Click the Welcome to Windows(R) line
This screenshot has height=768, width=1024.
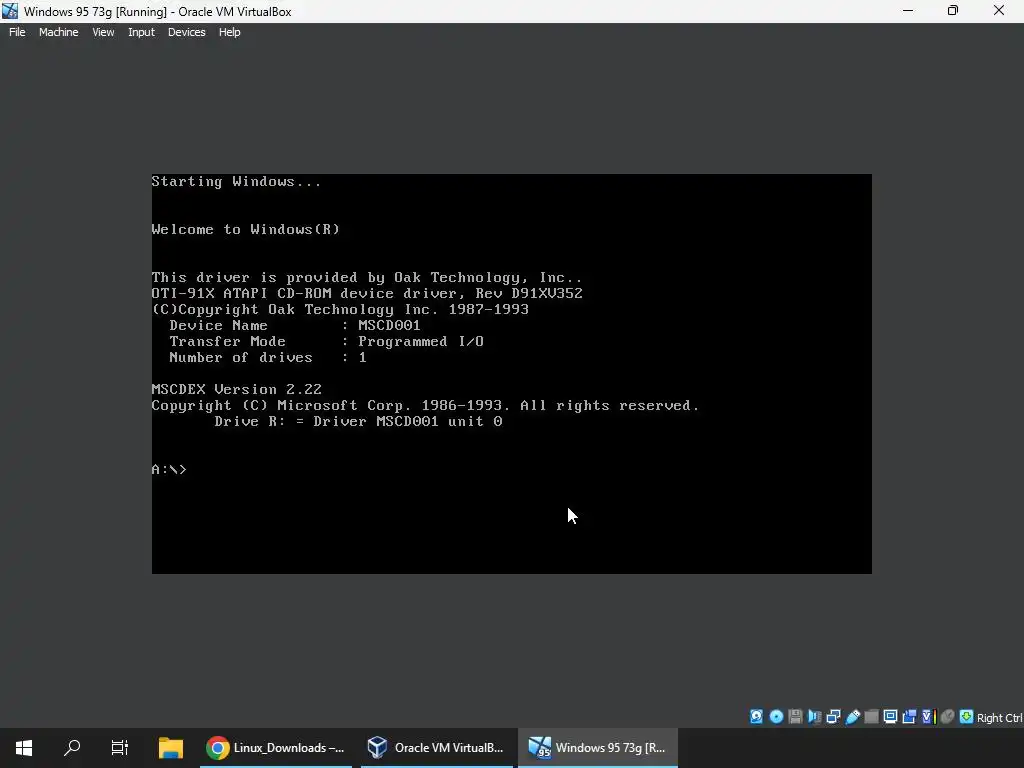[x=246, y=229]
